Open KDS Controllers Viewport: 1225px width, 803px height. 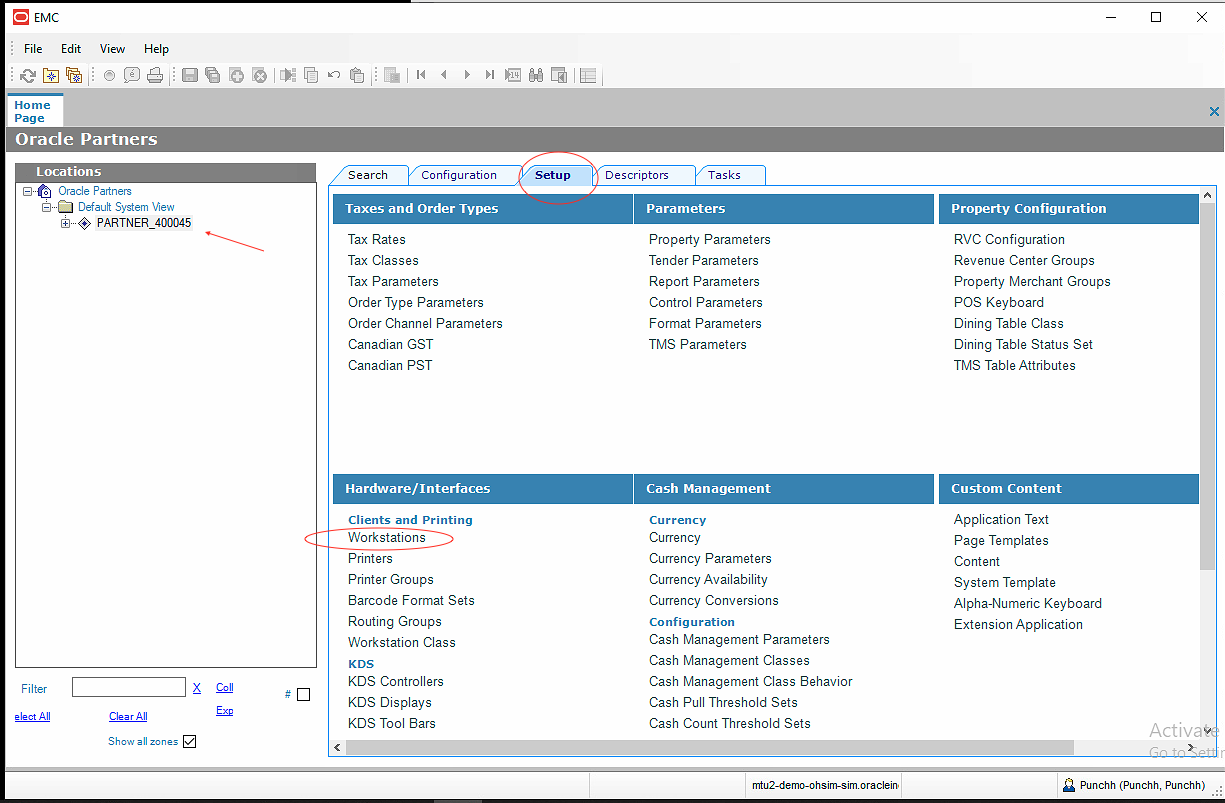[396, 682]
